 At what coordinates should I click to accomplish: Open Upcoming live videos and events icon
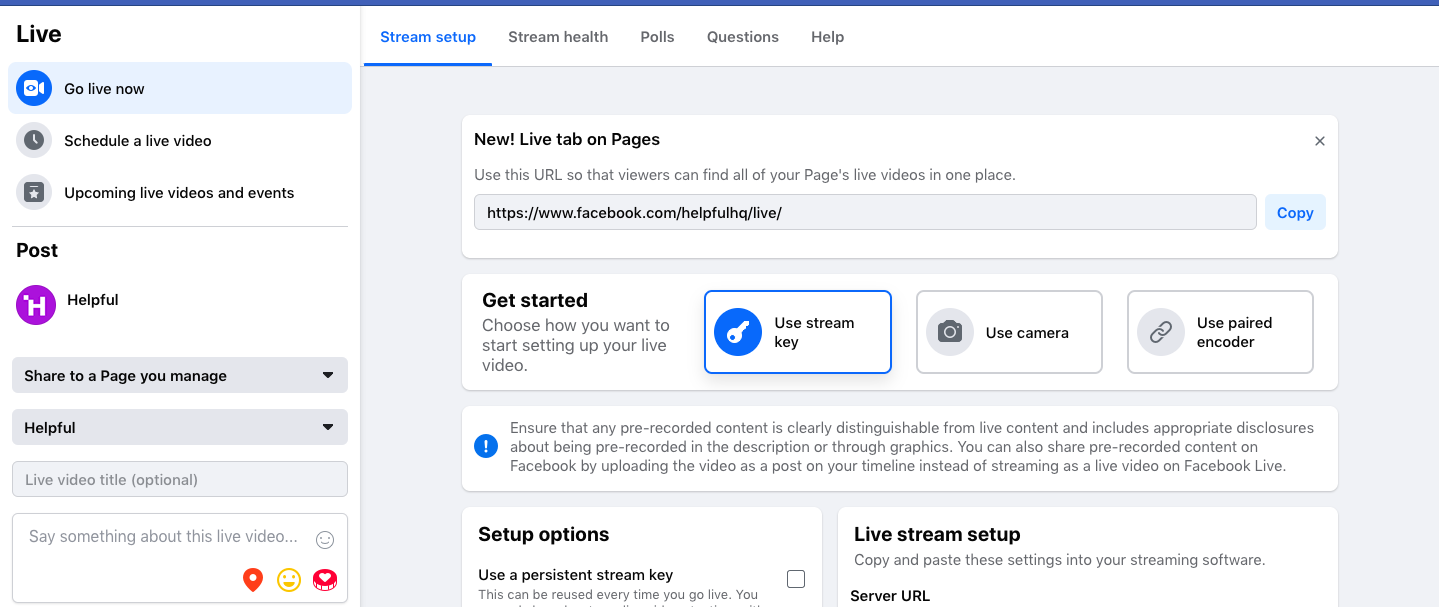[33, 192]
